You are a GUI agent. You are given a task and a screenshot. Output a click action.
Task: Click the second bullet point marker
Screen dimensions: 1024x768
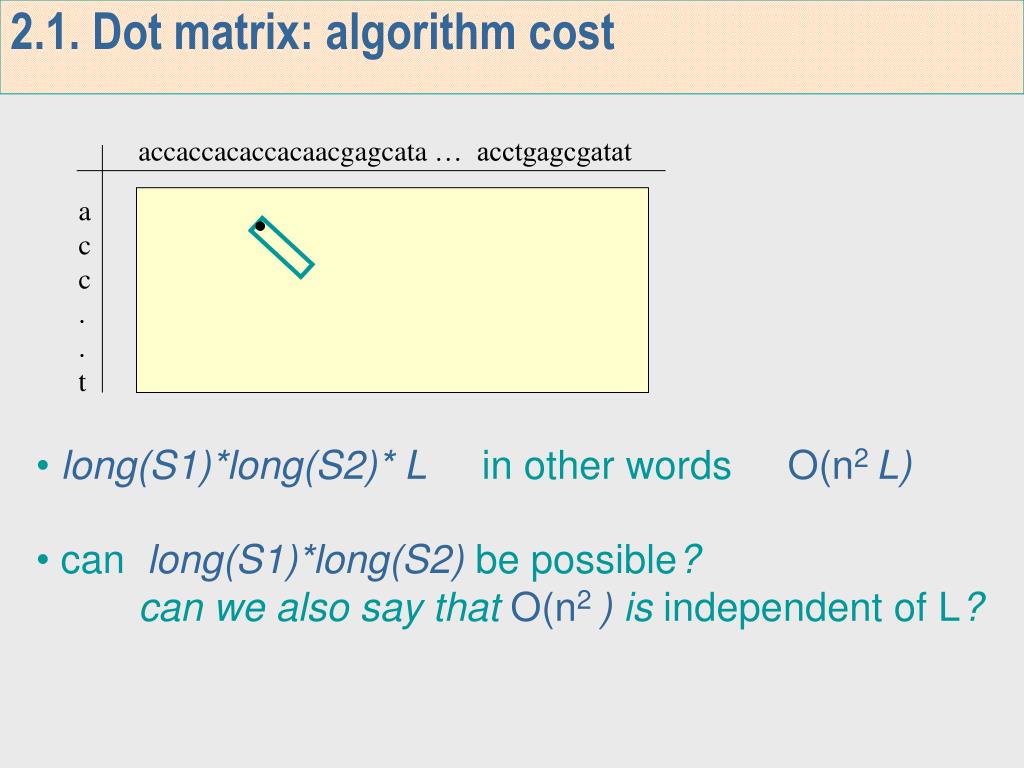point(43,560)
